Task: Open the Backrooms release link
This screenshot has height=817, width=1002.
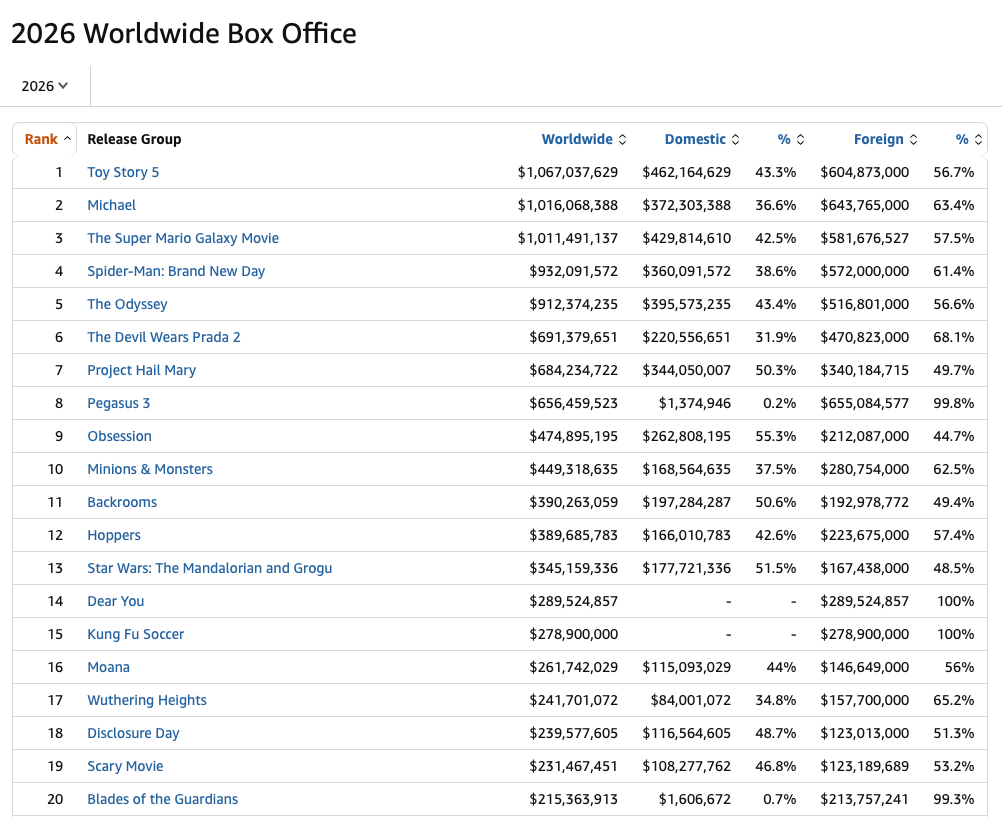Action: (x=122, y=502)
